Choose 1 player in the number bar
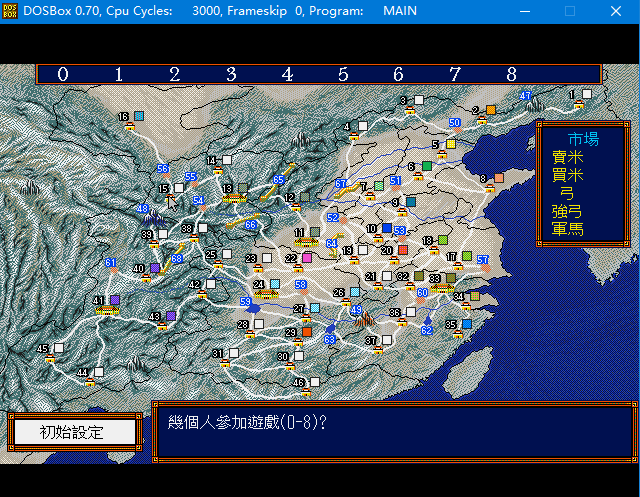Image resolution: width=640 pixels, height=497 pixels. click(x=119, y=74)
